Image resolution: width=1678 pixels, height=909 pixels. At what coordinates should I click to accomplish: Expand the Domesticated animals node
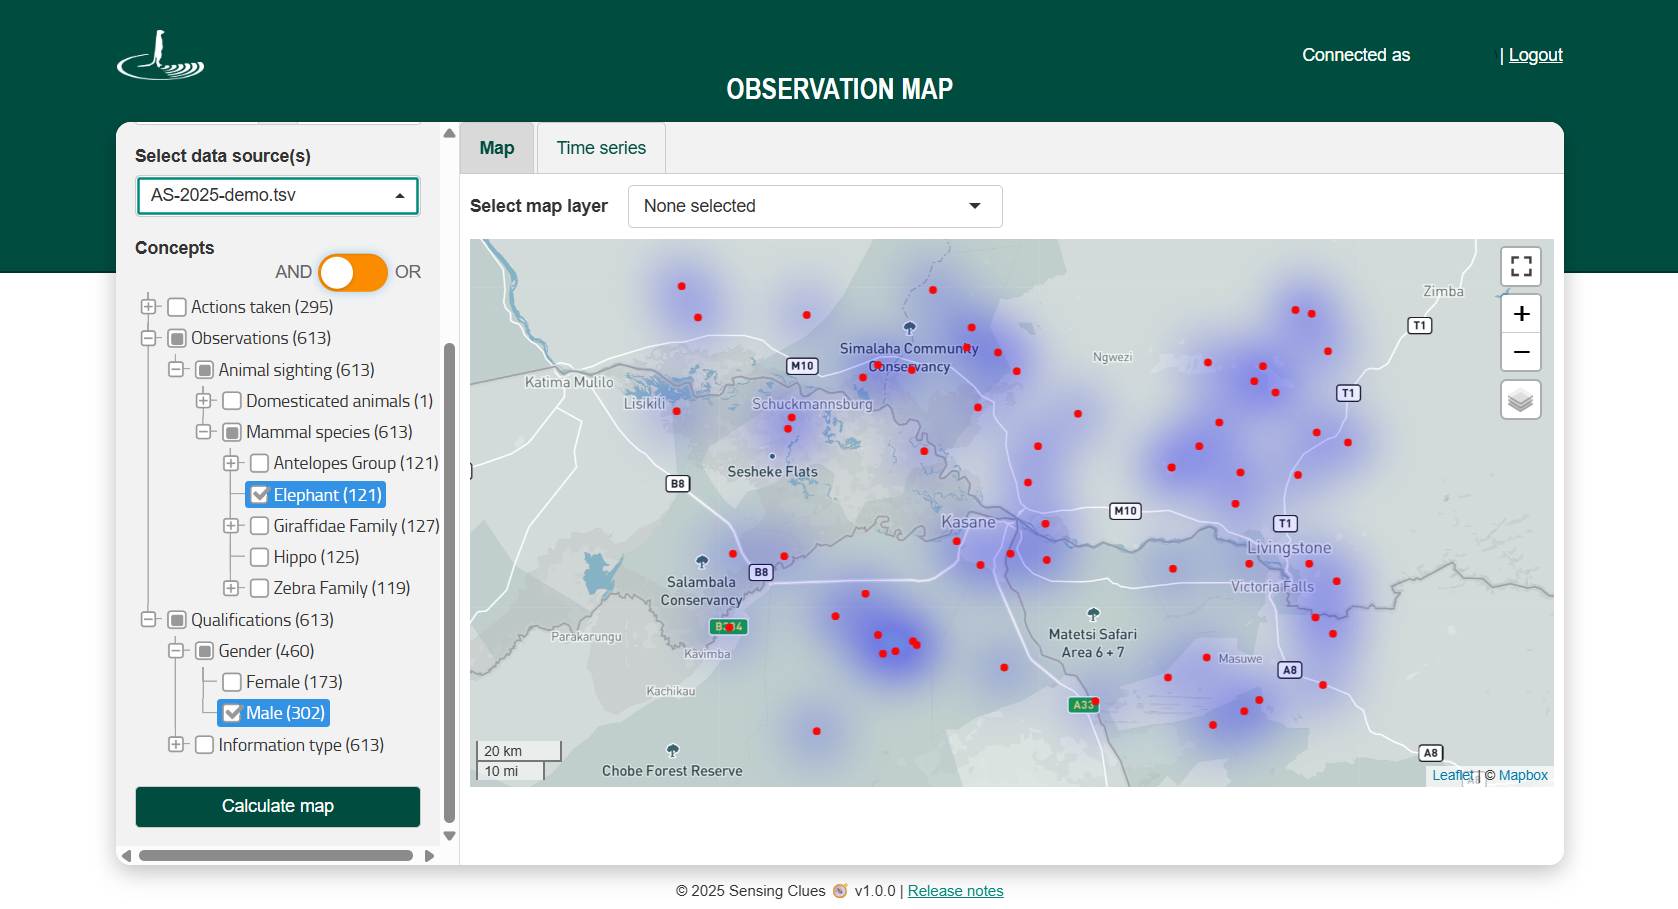tap(204, 401)
